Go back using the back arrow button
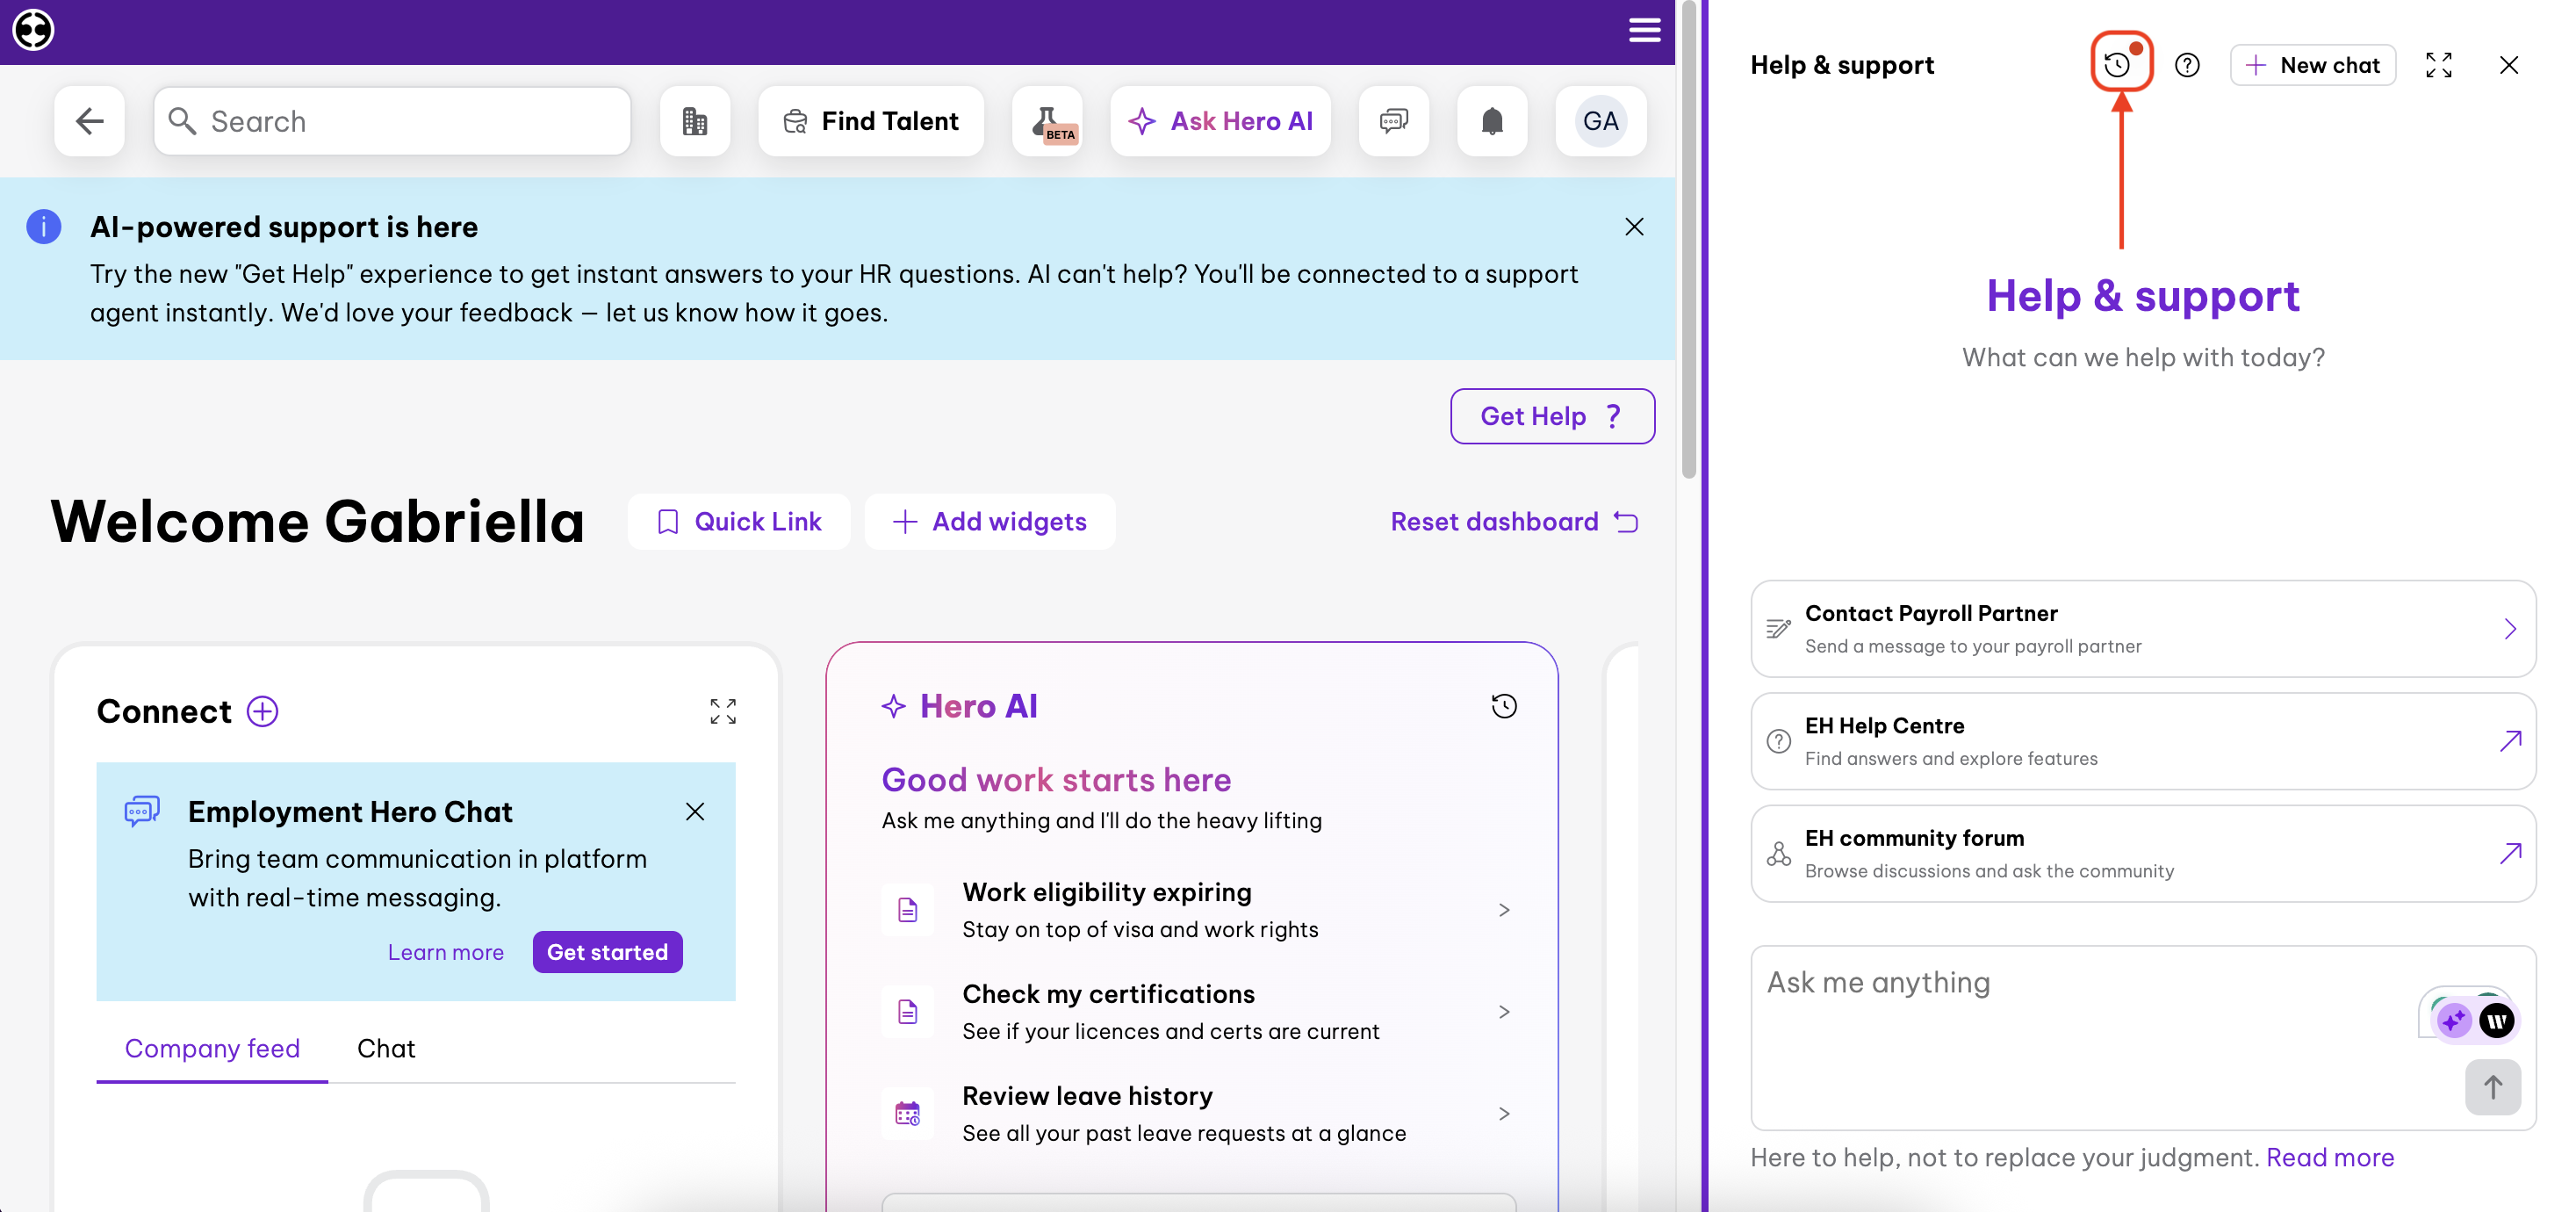Image resolution: width=2576 pixels, height=1212 pixels. click(x=90, y=121)
